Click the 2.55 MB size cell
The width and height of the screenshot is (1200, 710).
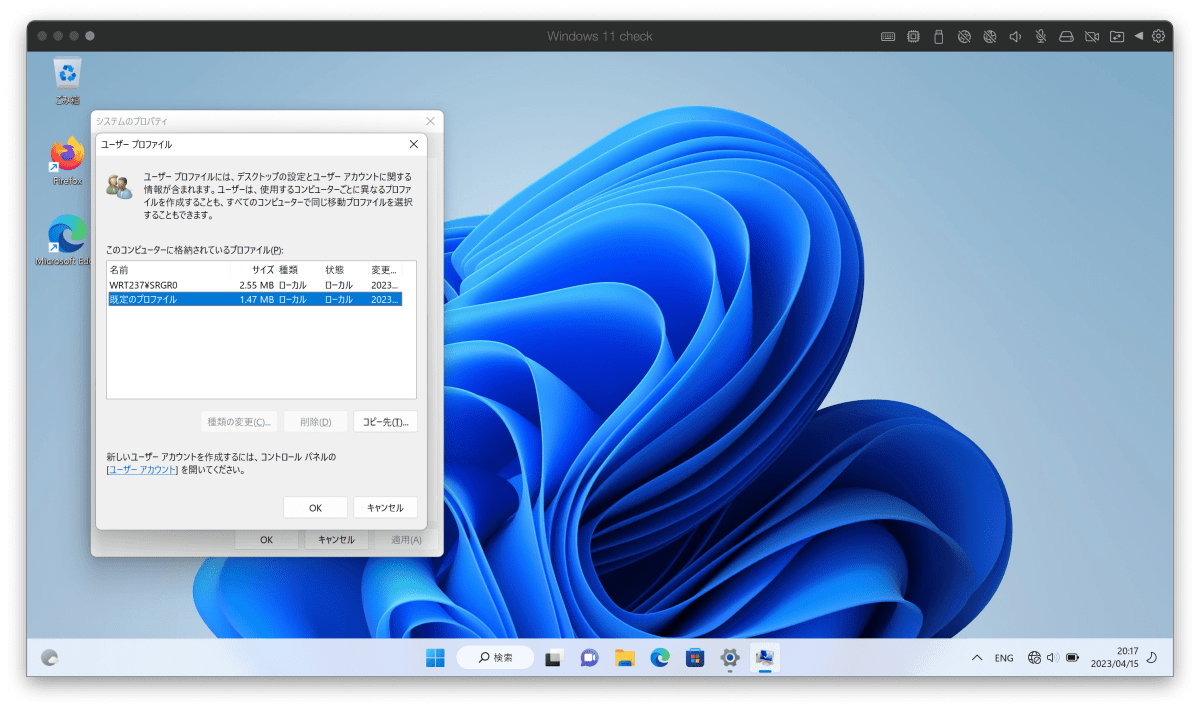[256, 285]
